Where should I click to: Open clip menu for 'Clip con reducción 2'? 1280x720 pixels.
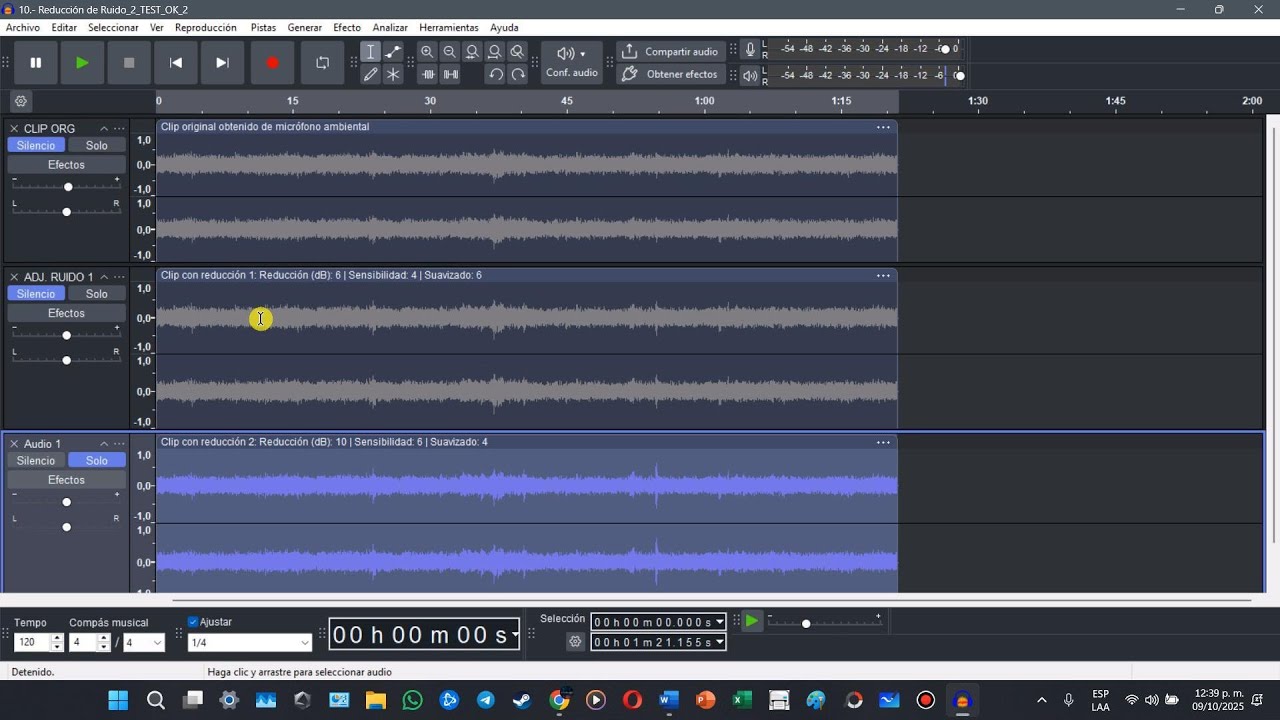[883, 442]
